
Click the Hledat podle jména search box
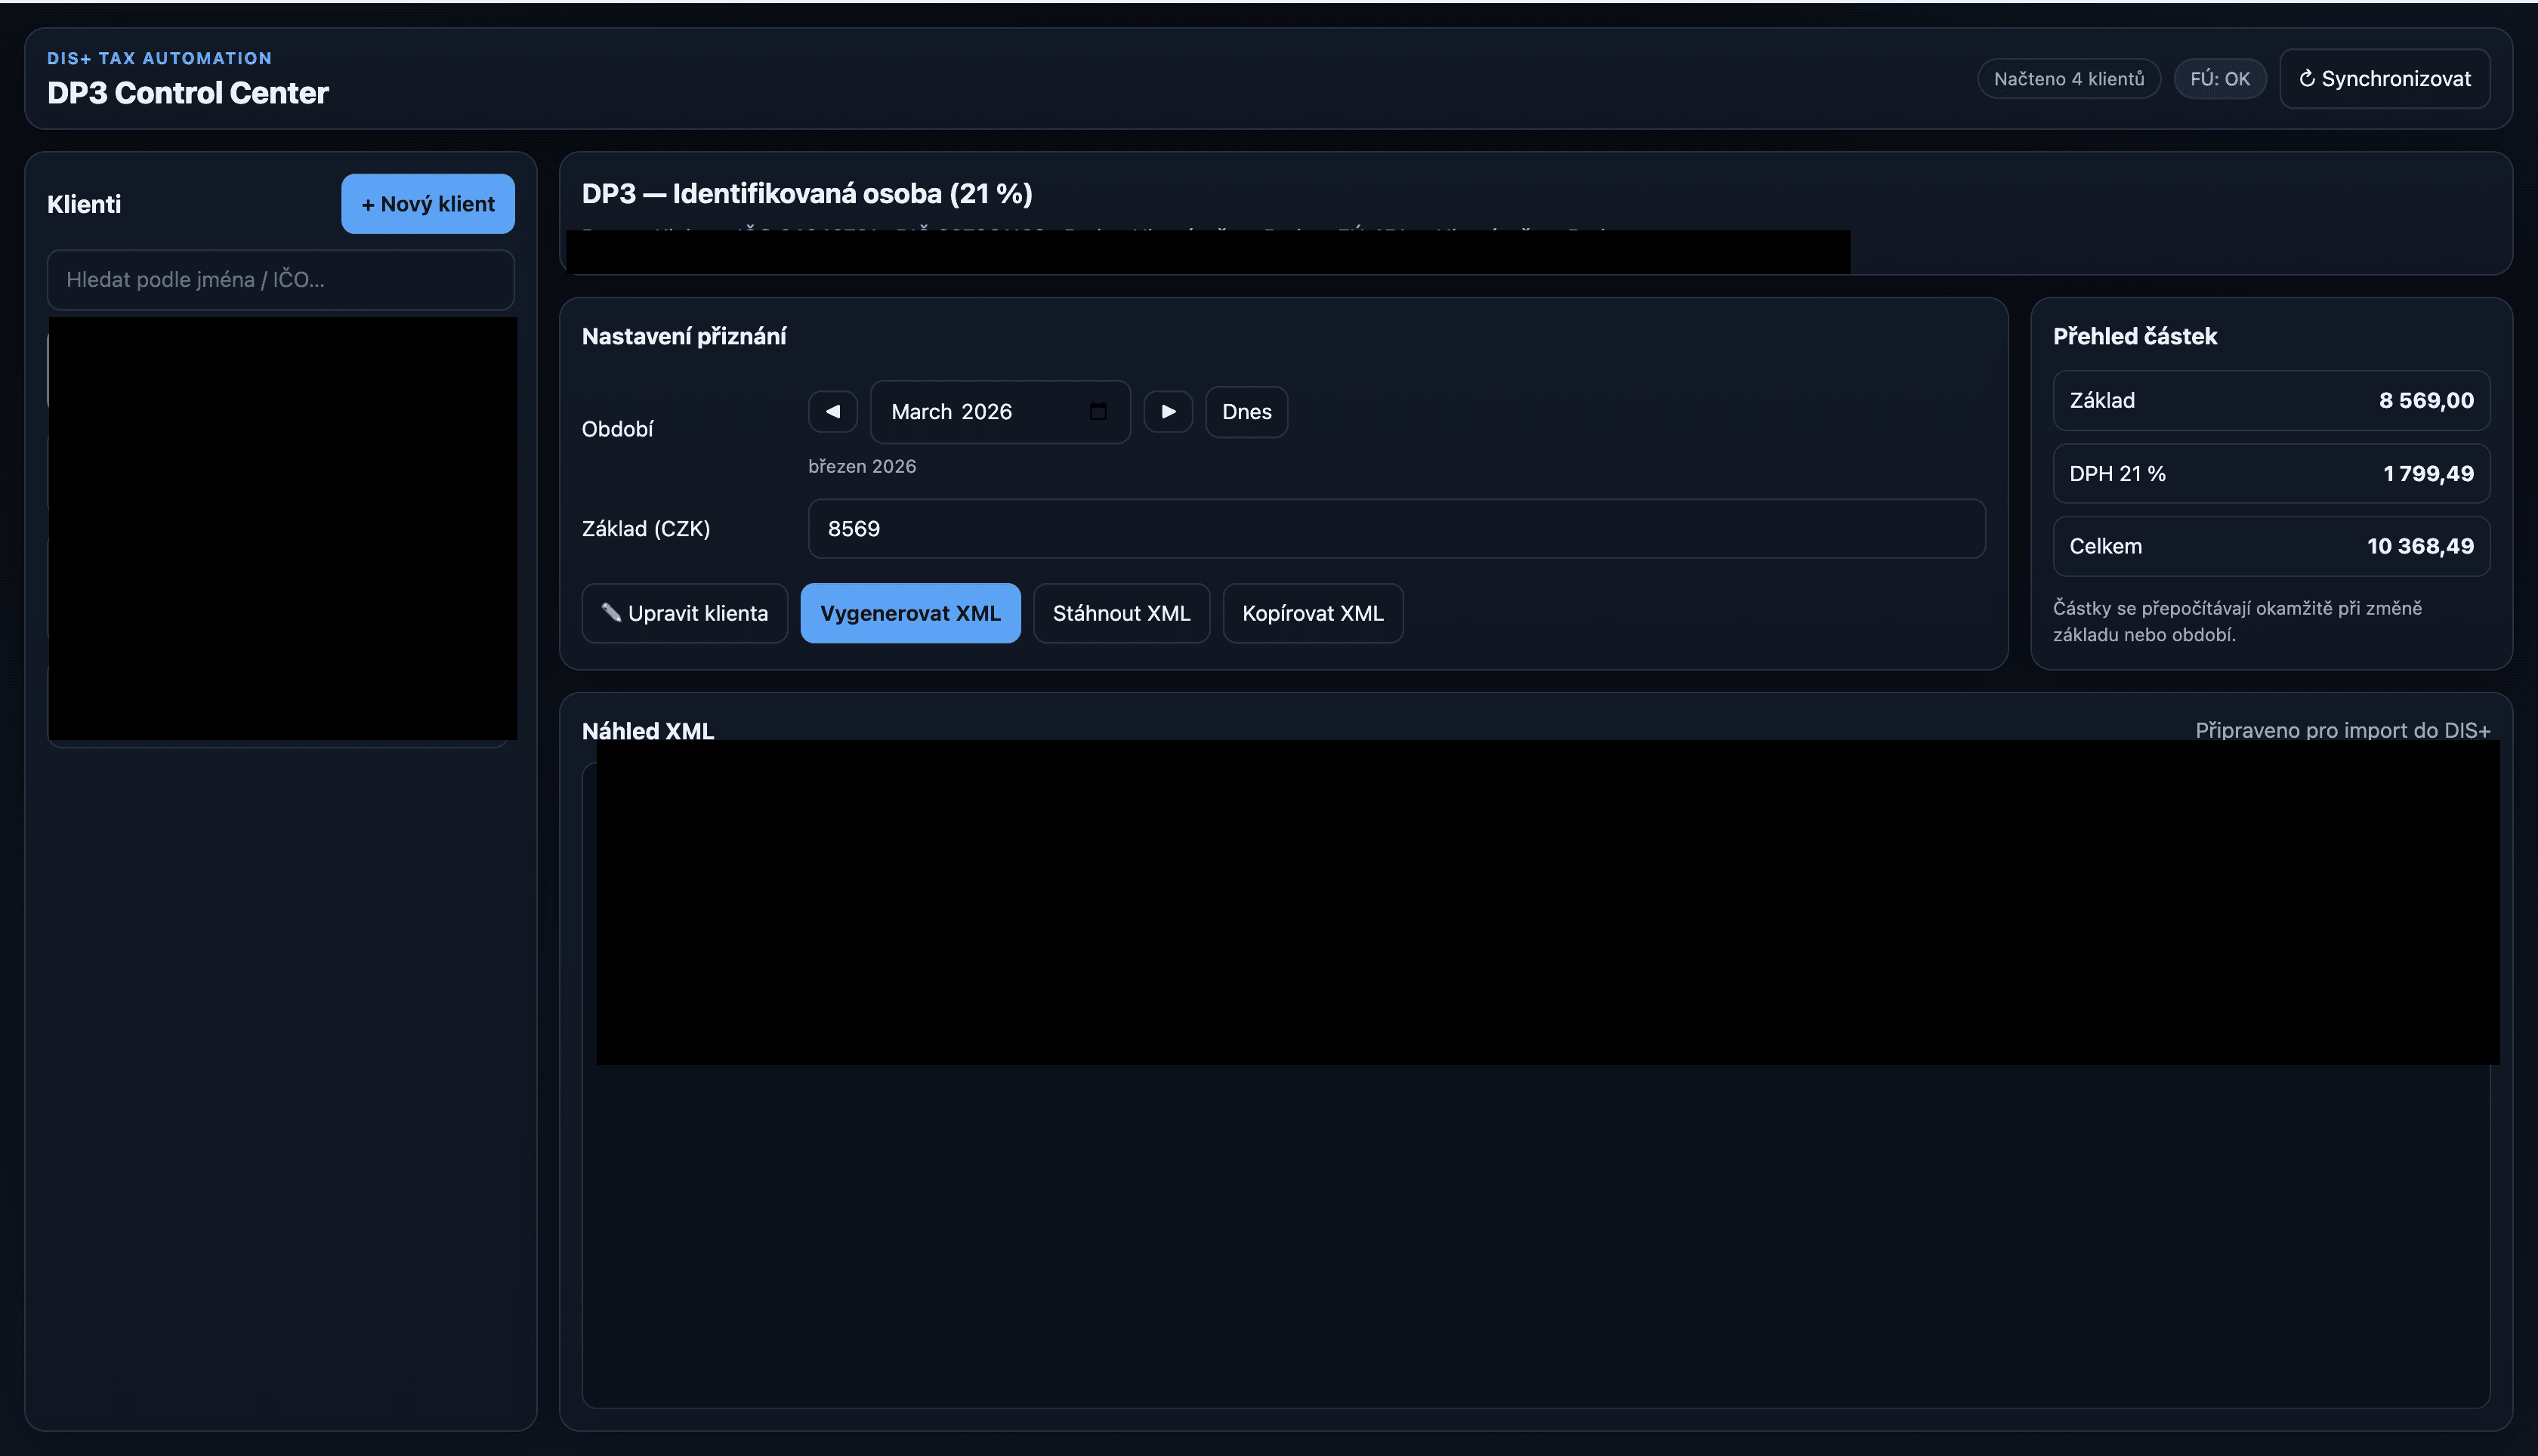[x=280, y=280]
